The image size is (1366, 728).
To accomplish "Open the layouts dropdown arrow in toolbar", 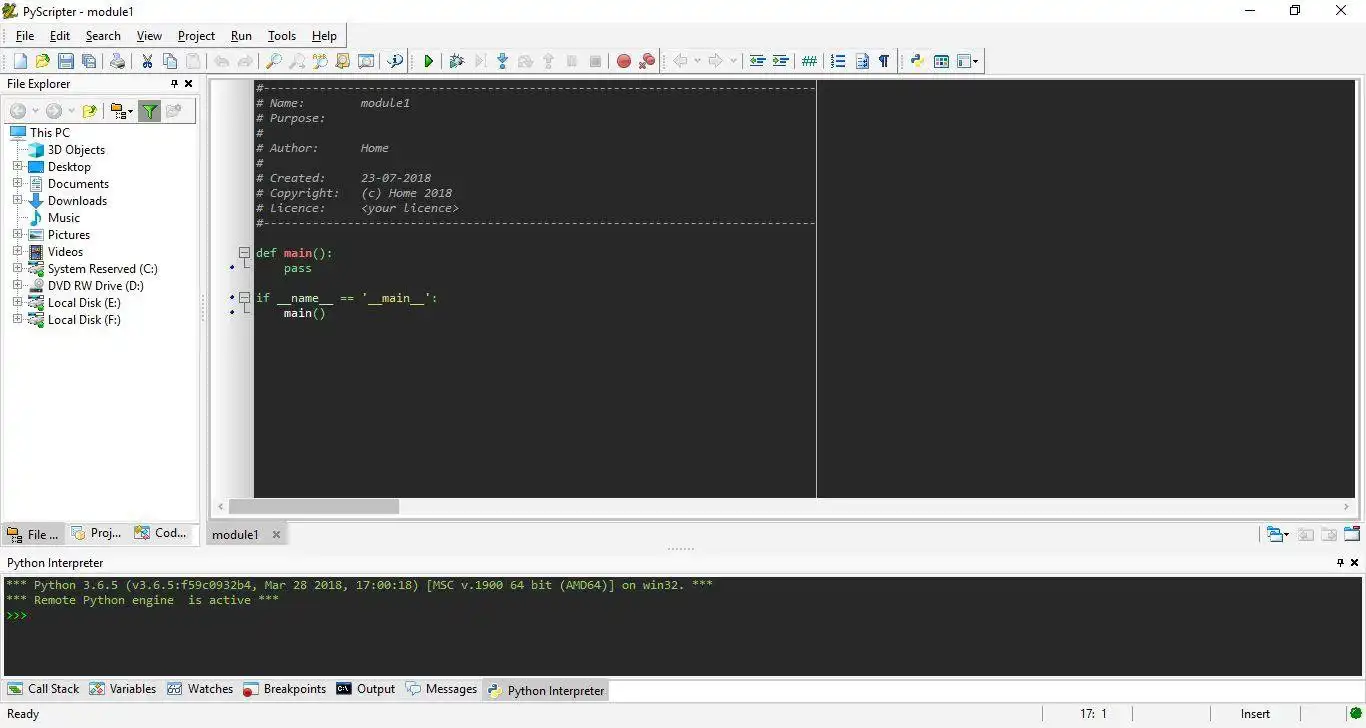I will click(x=976, y=61).
